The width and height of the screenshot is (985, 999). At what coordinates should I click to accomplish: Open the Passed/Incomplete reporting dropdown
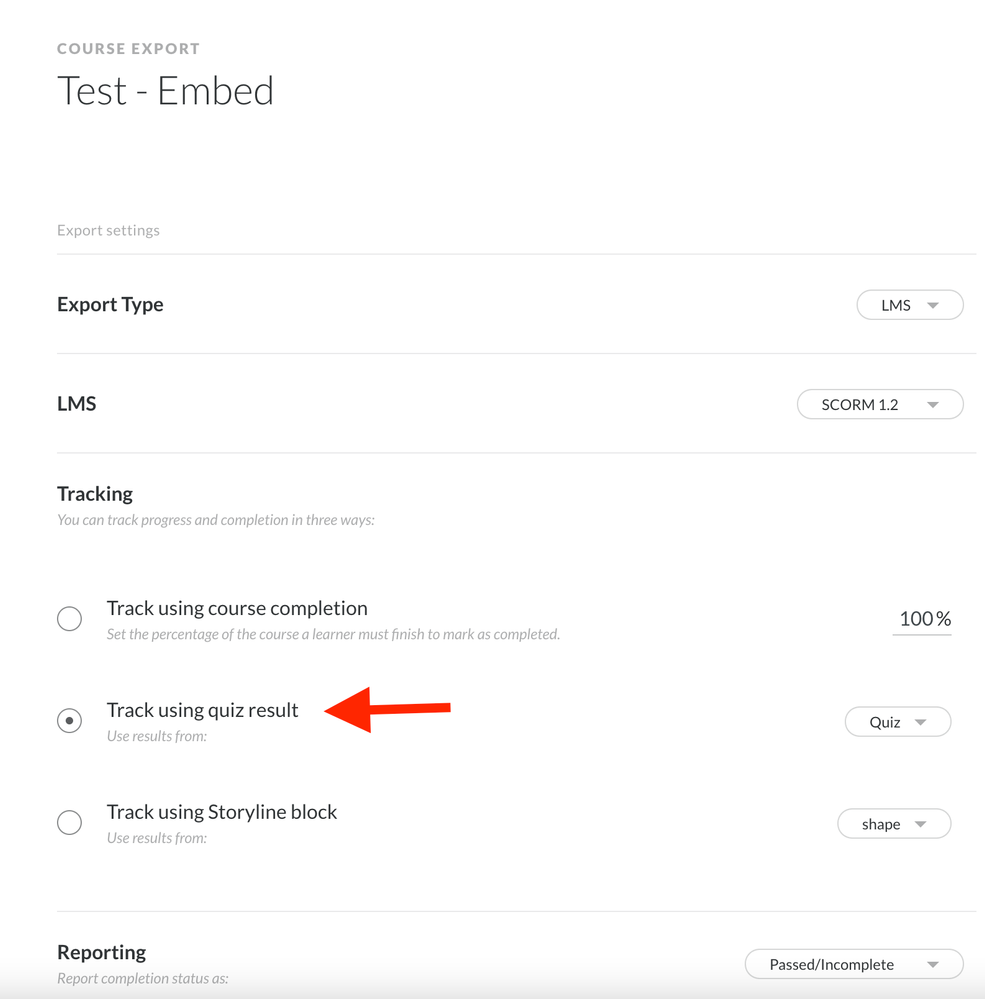pyautogui.click(x=853, y=965)
